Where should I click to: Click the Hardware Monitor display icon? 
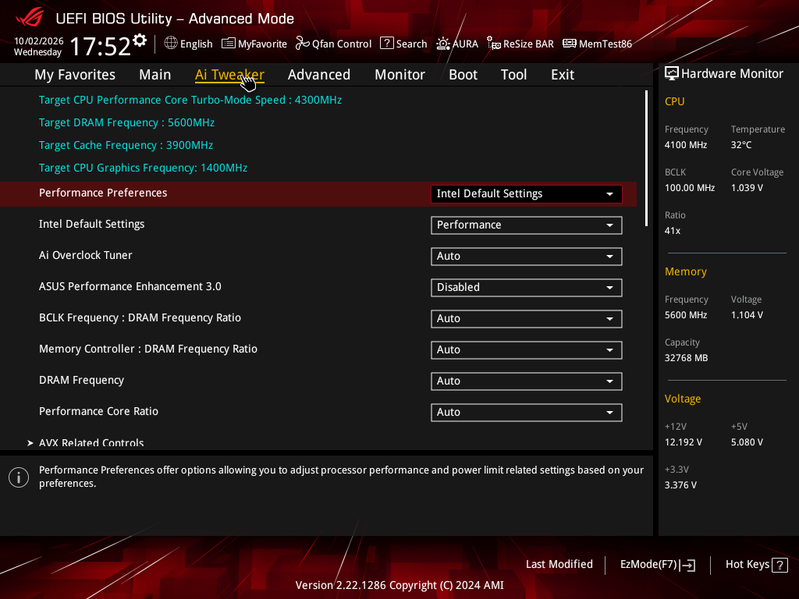point(672,73)
